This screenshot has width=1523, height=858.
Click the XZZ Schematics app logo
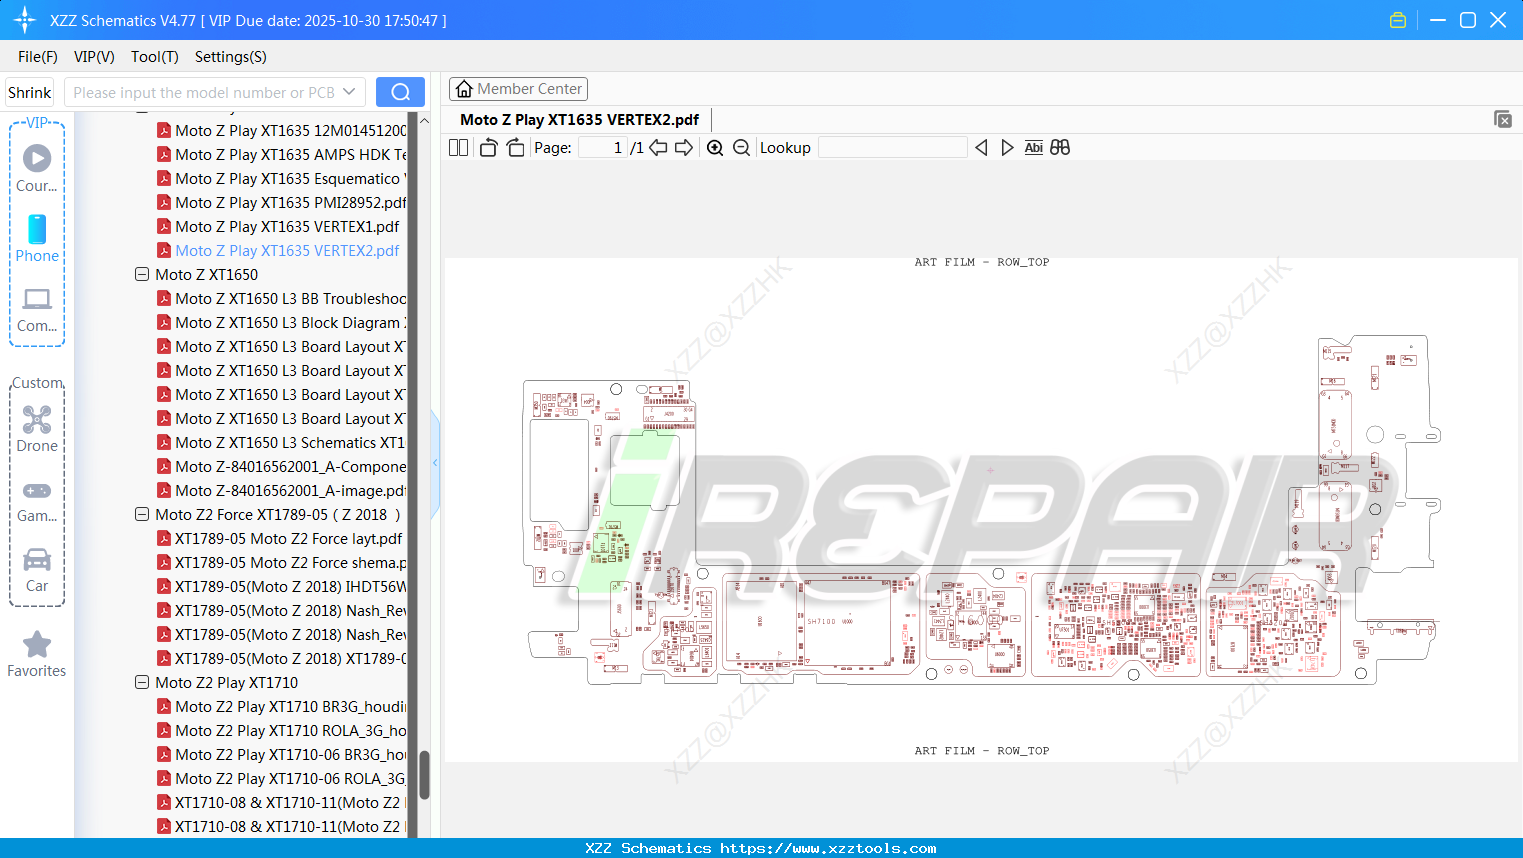[x=25, y=20]
